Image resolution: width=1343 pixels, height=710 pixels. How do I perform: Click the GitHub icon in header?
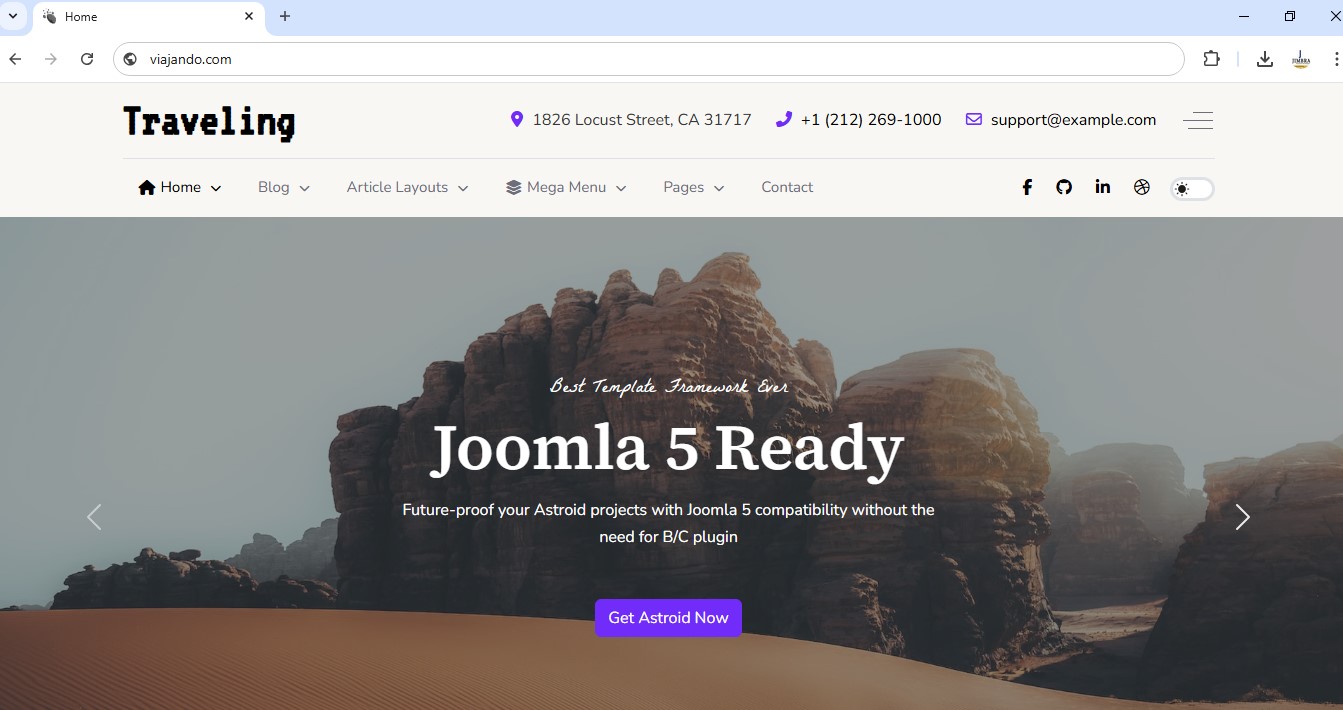coord(1064,187)
